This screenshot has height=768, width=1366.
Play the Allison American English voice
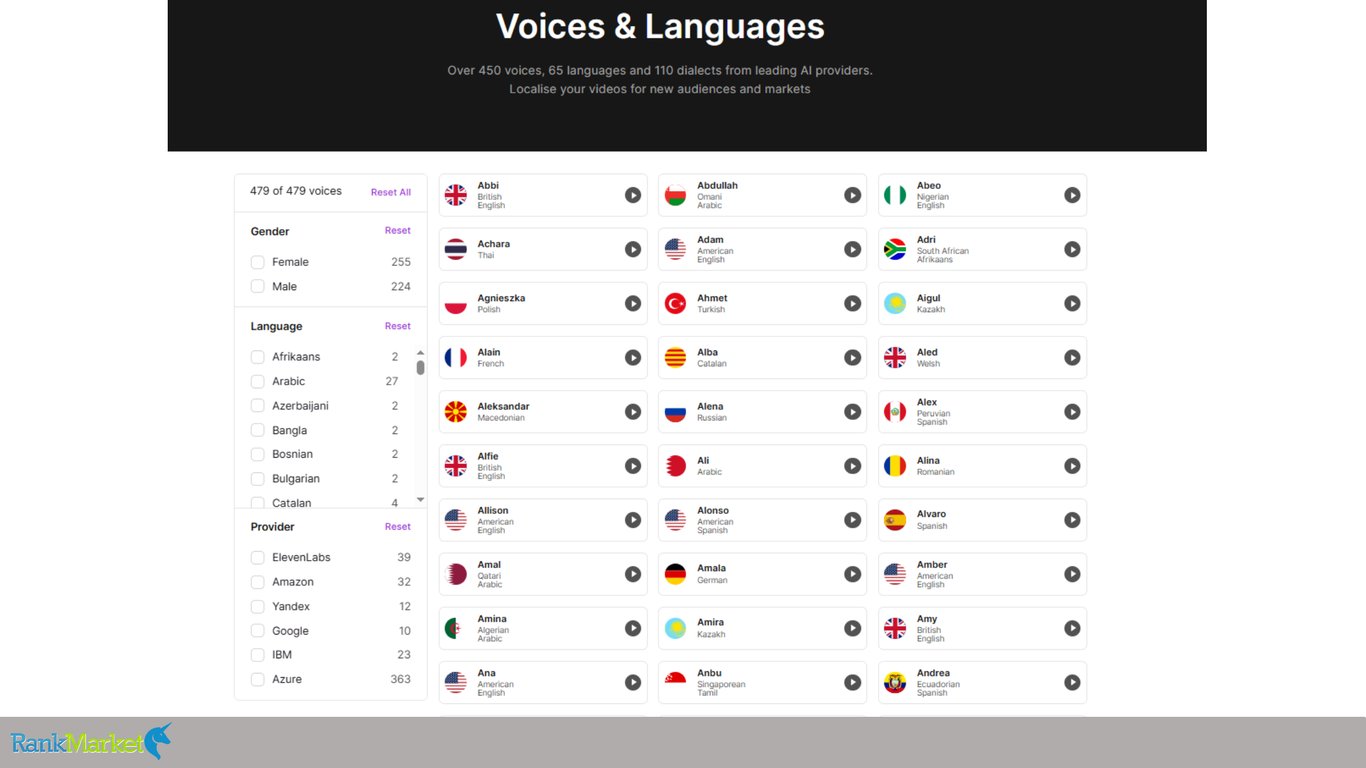(x=633, y=520)
